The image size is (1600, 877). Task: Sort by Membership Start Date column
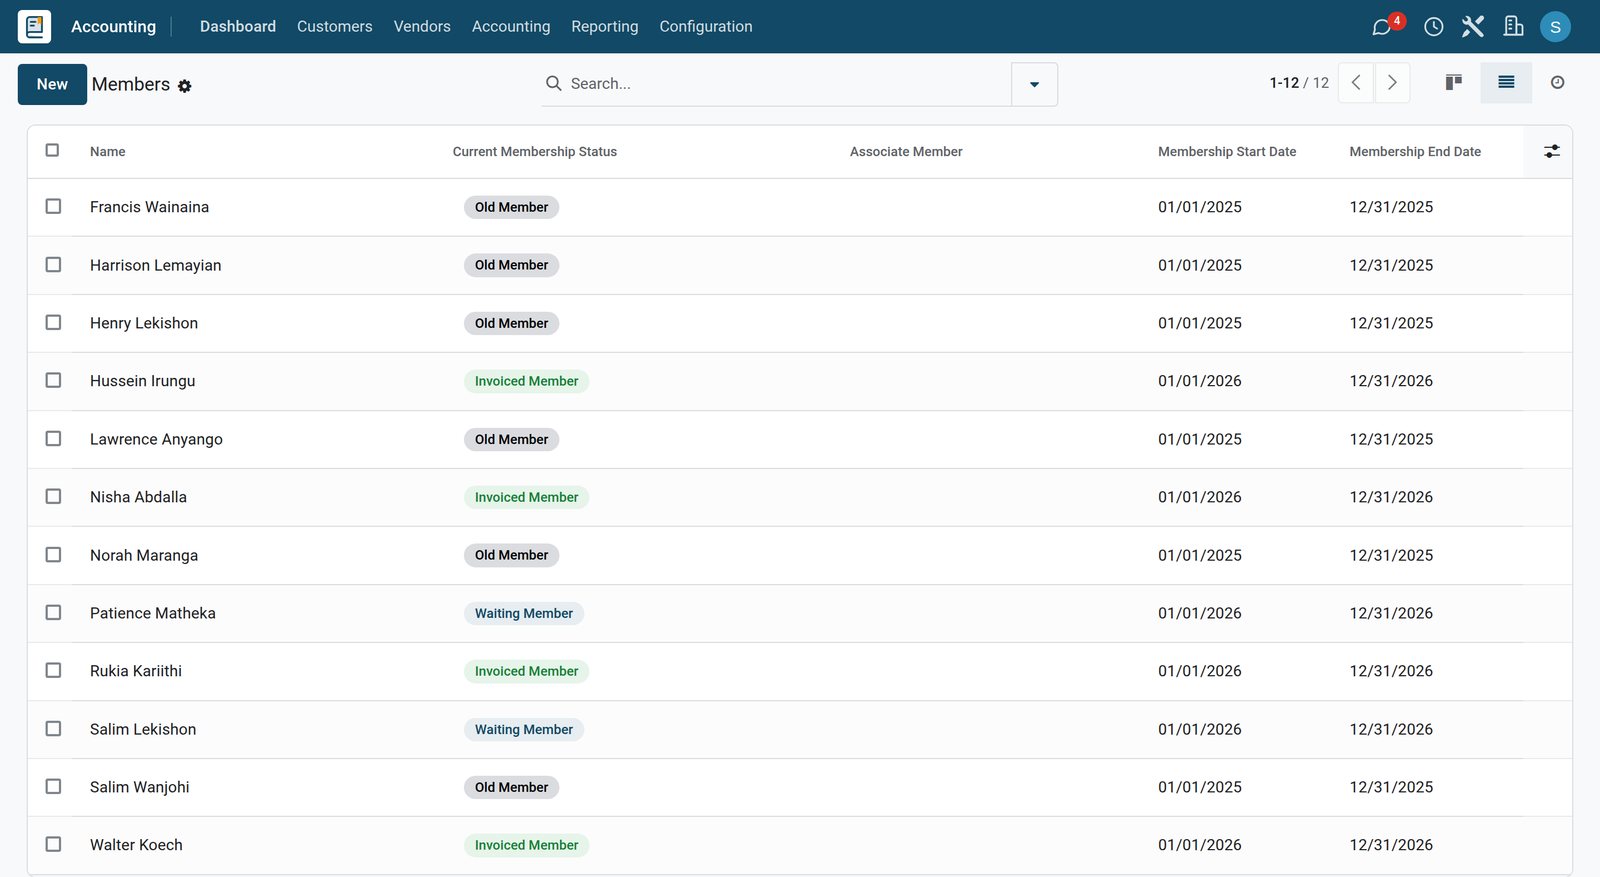click(x=1227, y=152)
